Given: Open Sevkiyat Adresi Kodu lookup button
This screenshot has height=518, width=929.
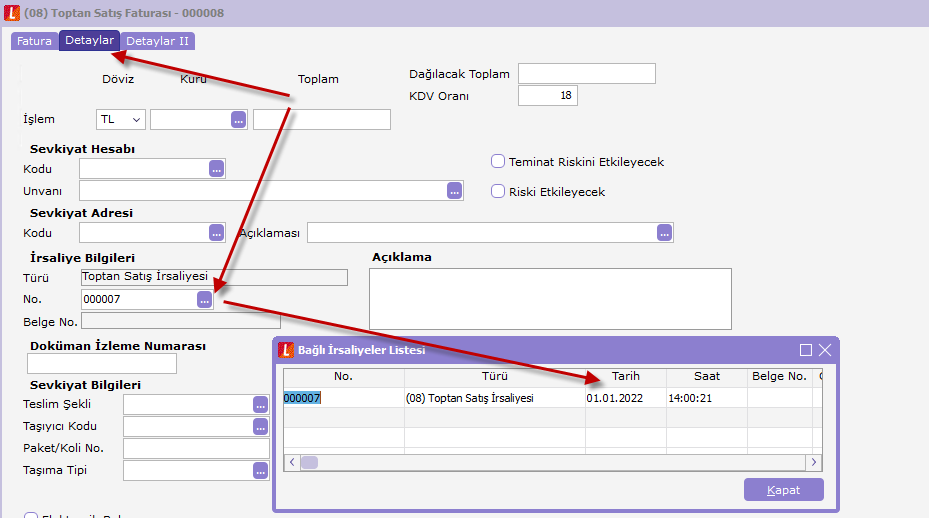Looking at the screenshot, I should click(216, 233).
